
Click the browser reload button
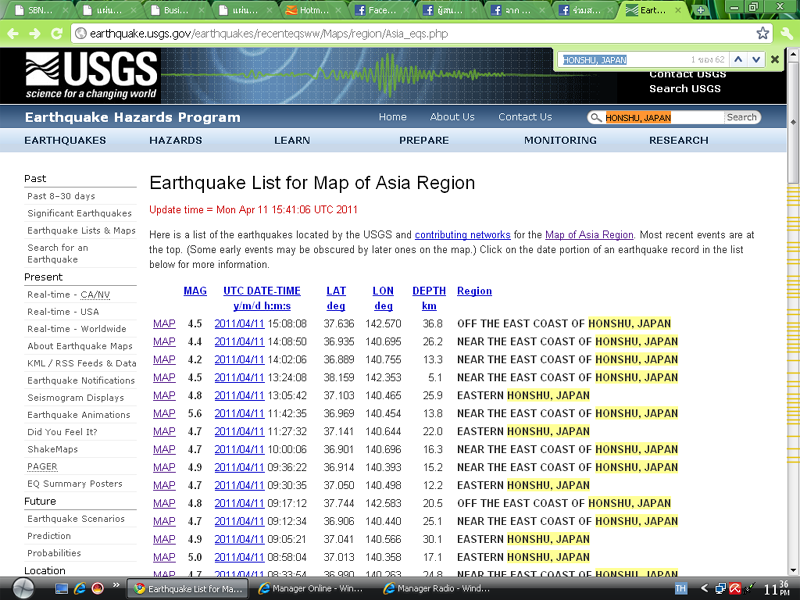pyautogui.click(x=58, y=33)
